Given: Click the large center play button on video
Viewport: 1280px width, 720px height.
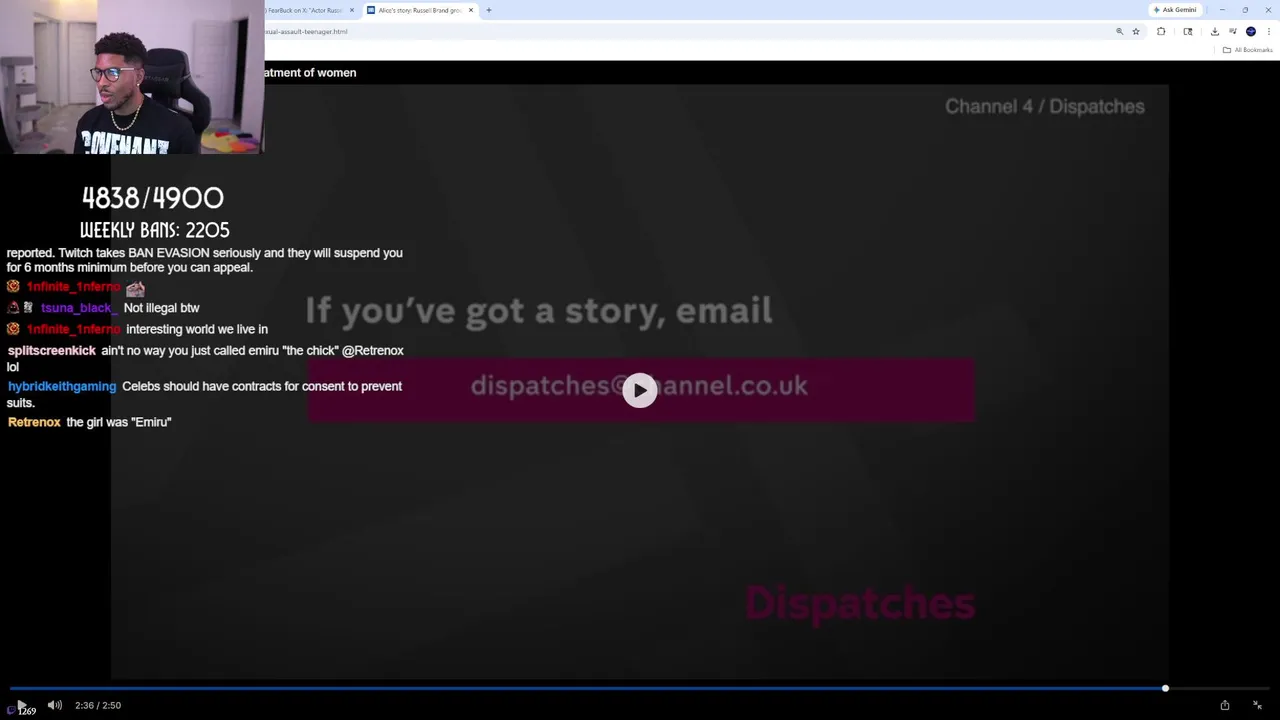Looking at the screenshot, I should coord(640,391).
